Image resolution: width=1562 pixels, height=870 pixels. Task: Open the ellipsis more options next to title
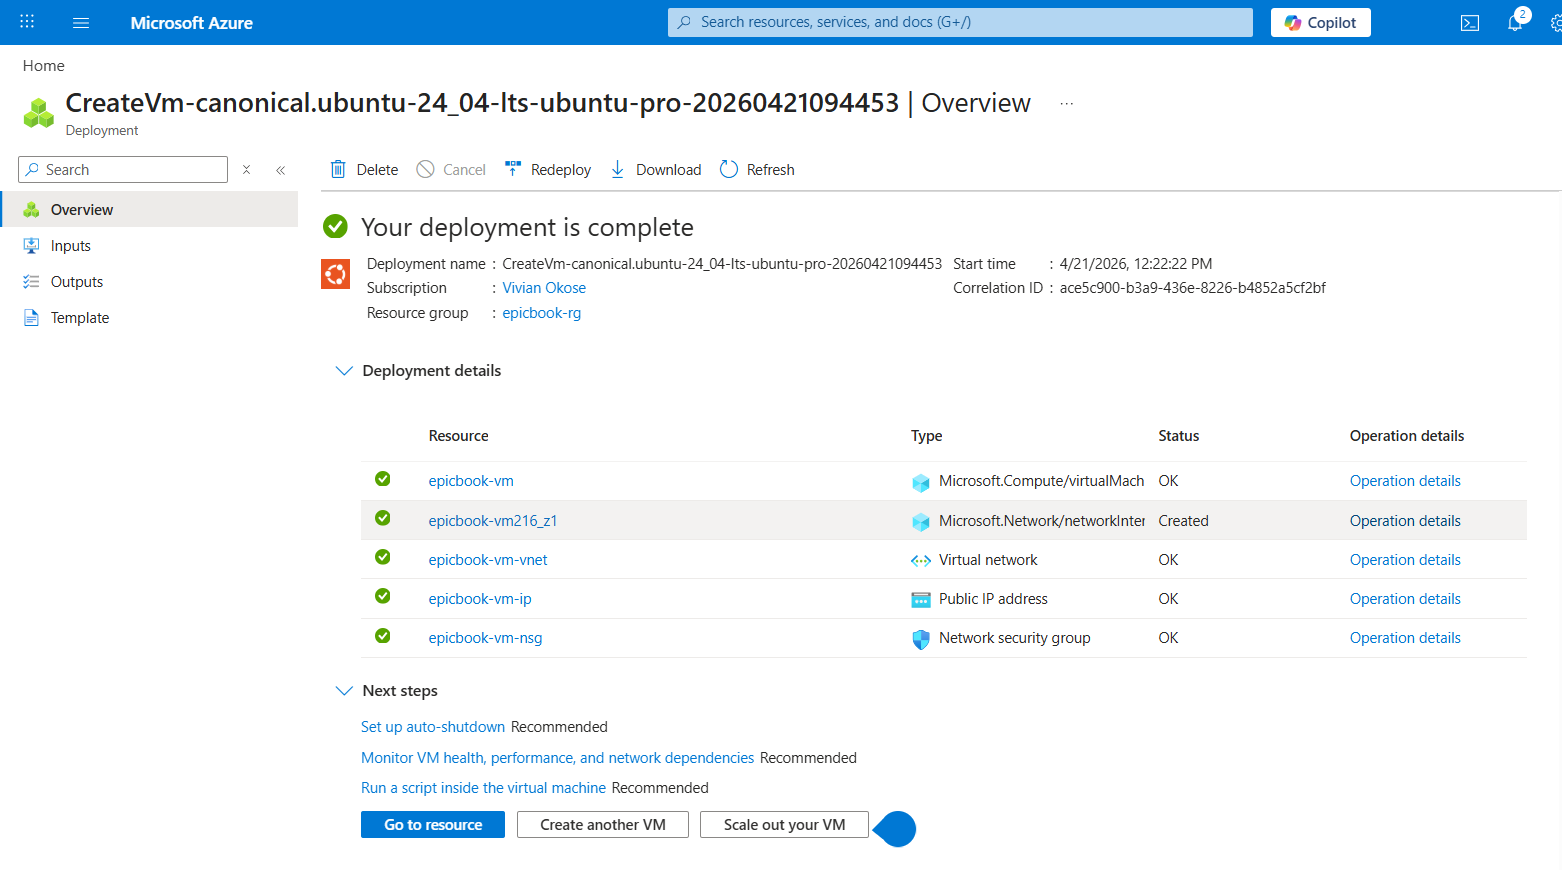(1067, 104)
